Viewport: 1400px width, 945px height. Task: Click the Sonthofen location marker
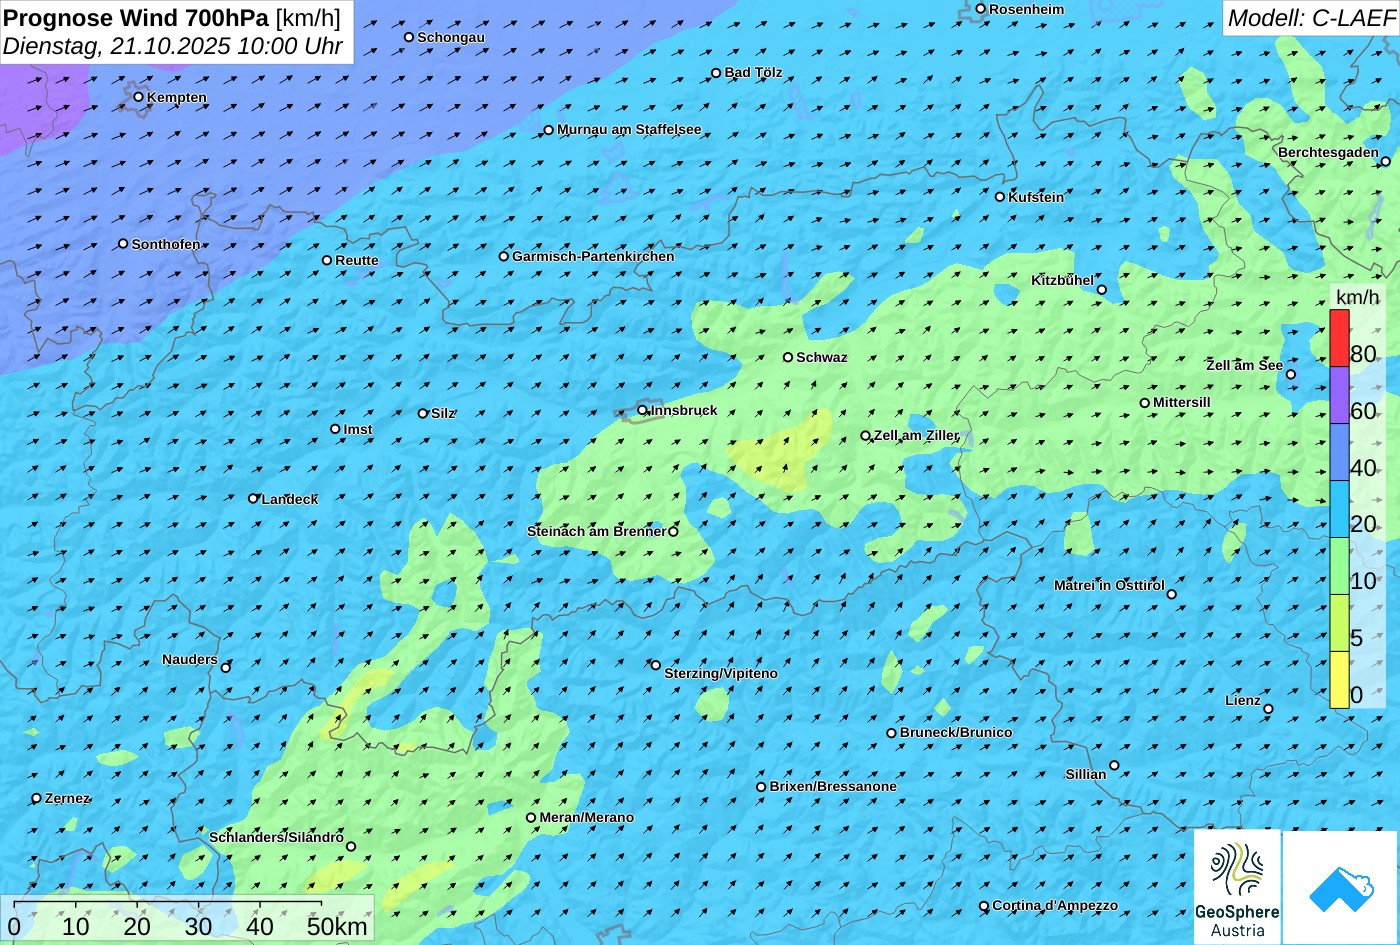(x=123, y=244)
